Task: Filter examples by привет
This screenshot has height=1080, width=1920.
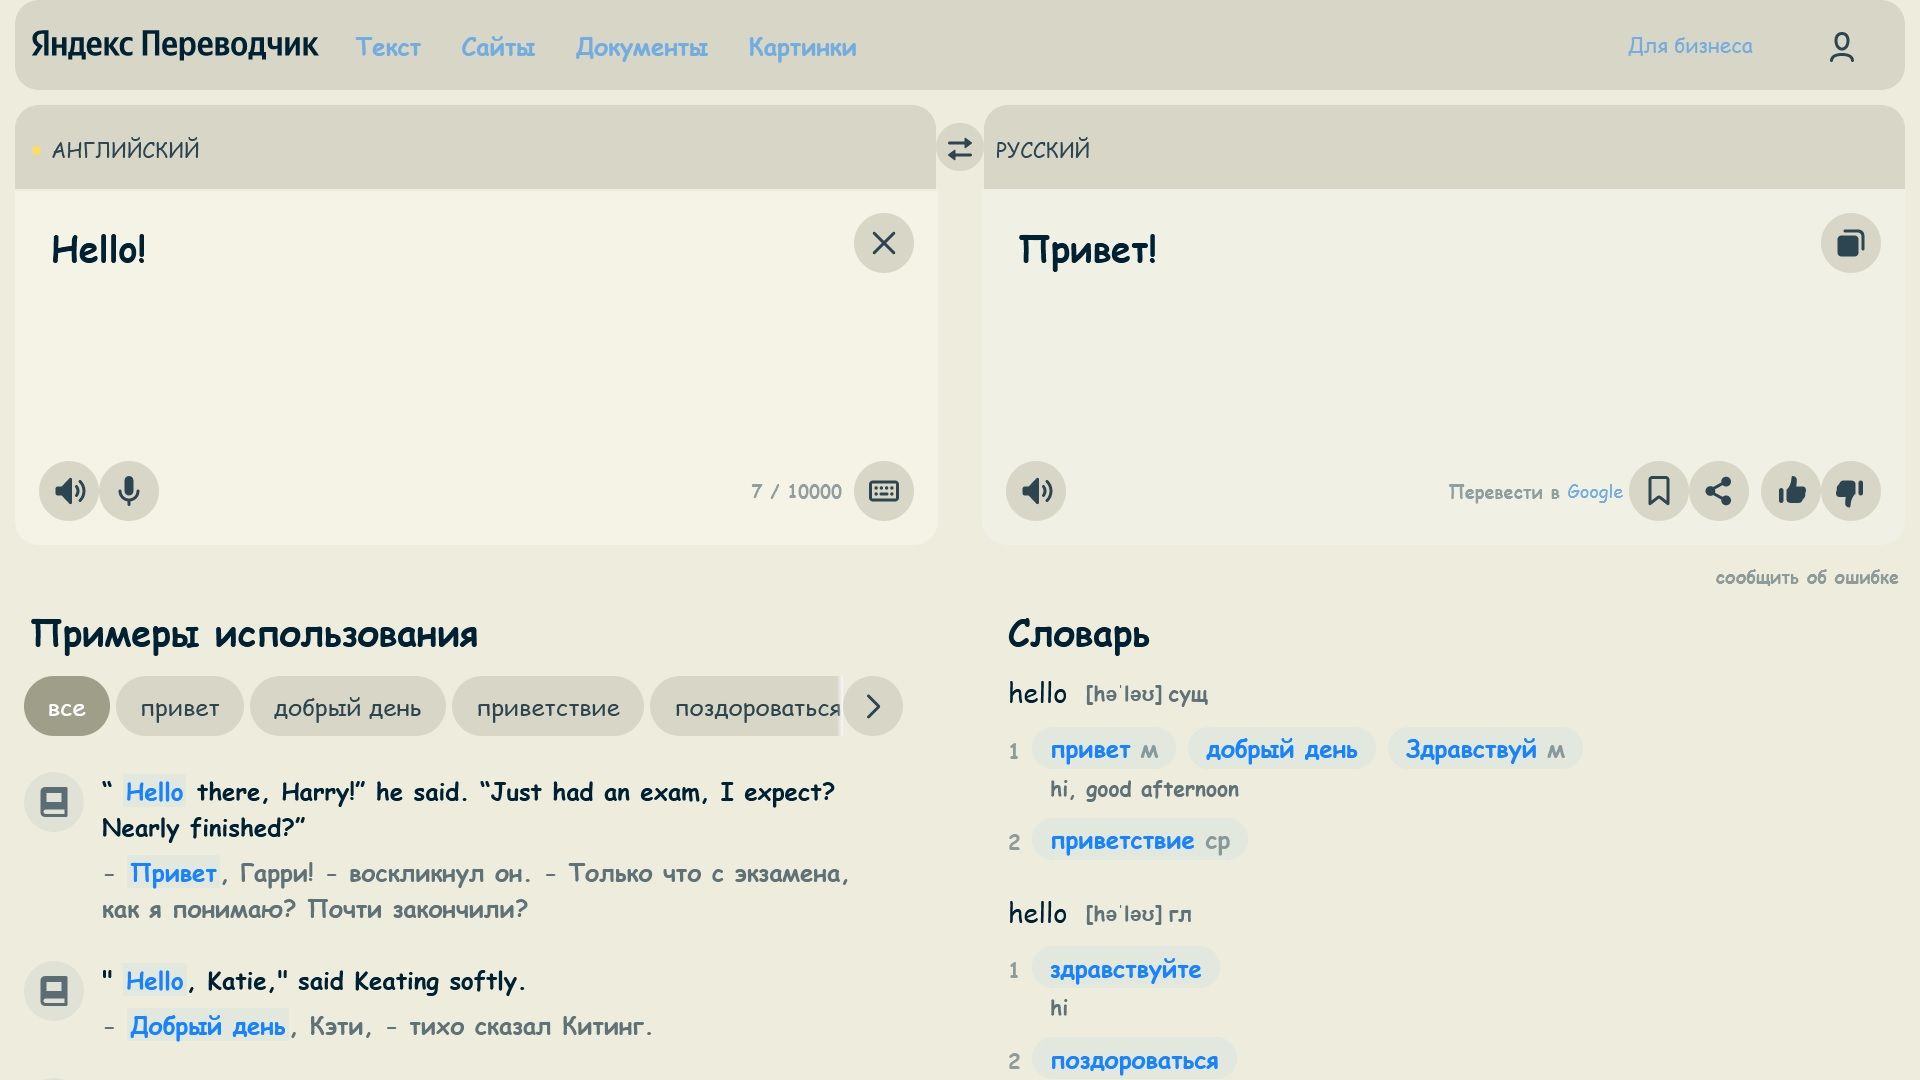Action: coord(180,706)
